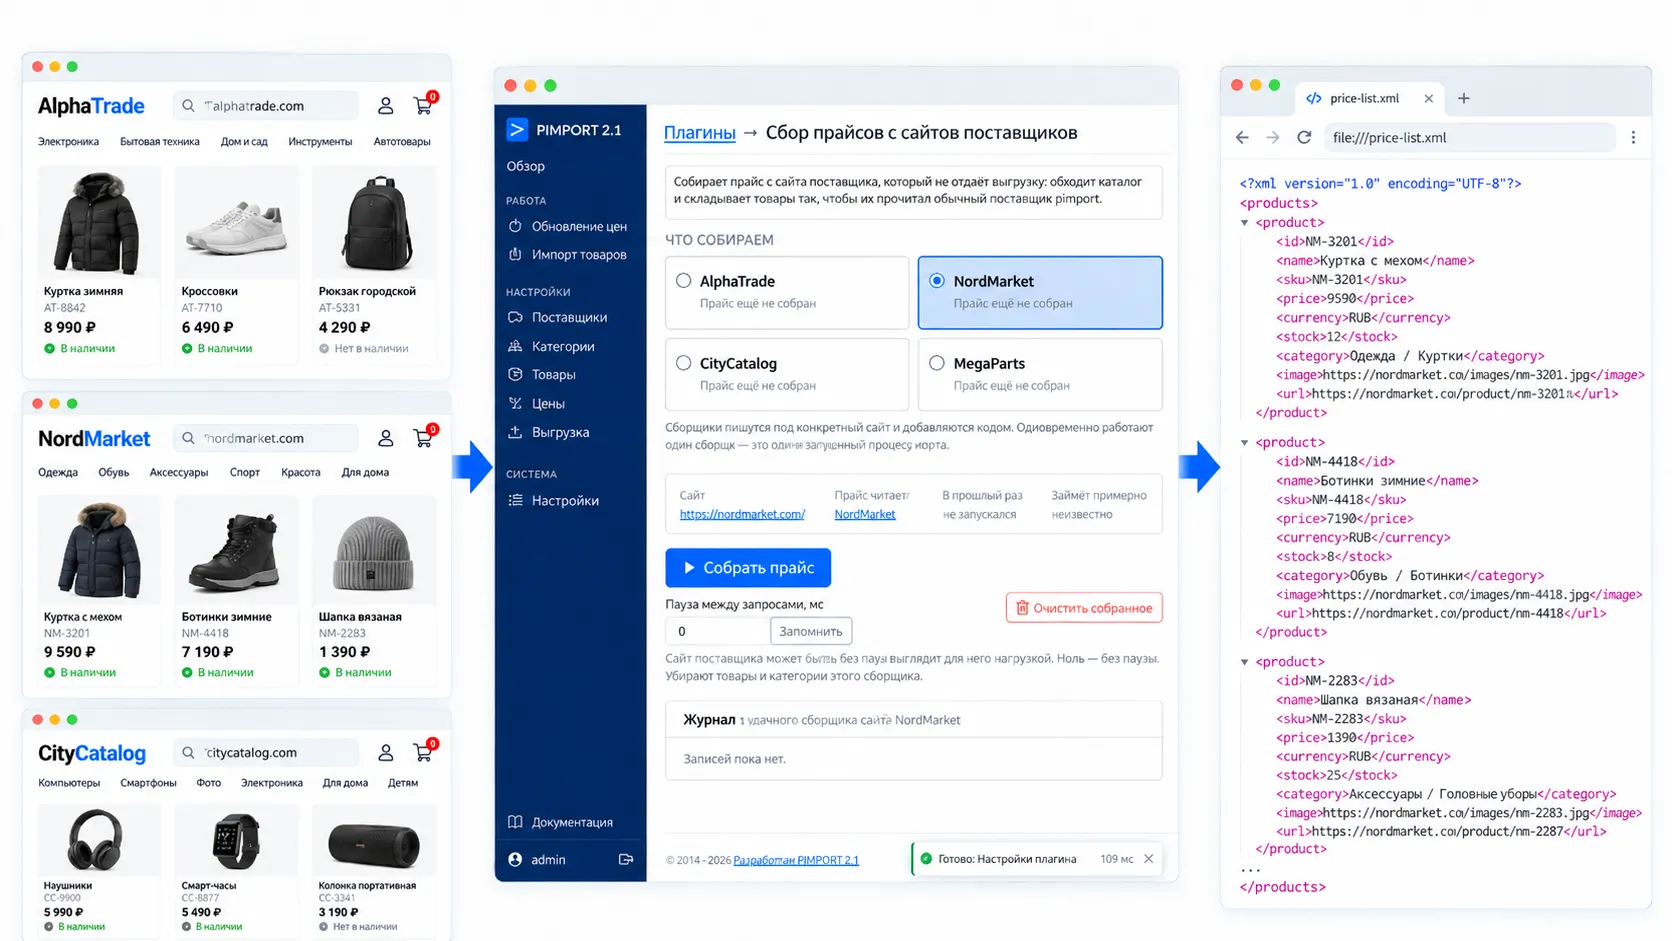
Task: Reload the price-list.xml page
Action: [x=1304, y=137]
